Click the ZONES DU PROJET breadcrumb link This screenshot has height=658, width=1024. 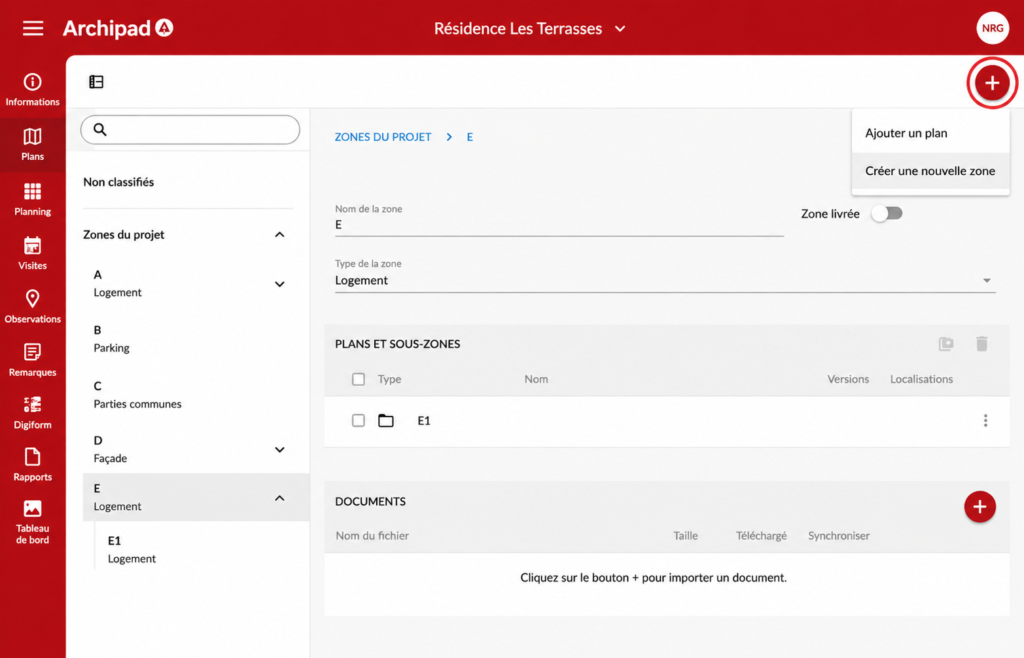[383, 137]
